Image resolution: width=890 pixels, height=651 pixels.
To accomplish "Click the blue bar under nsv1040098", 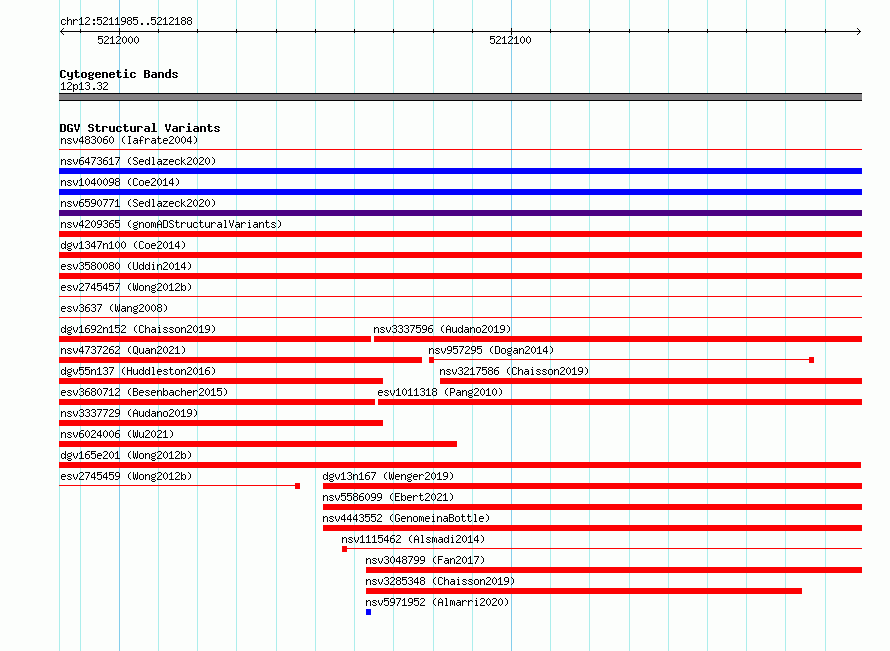I will (x=460, y=192).
